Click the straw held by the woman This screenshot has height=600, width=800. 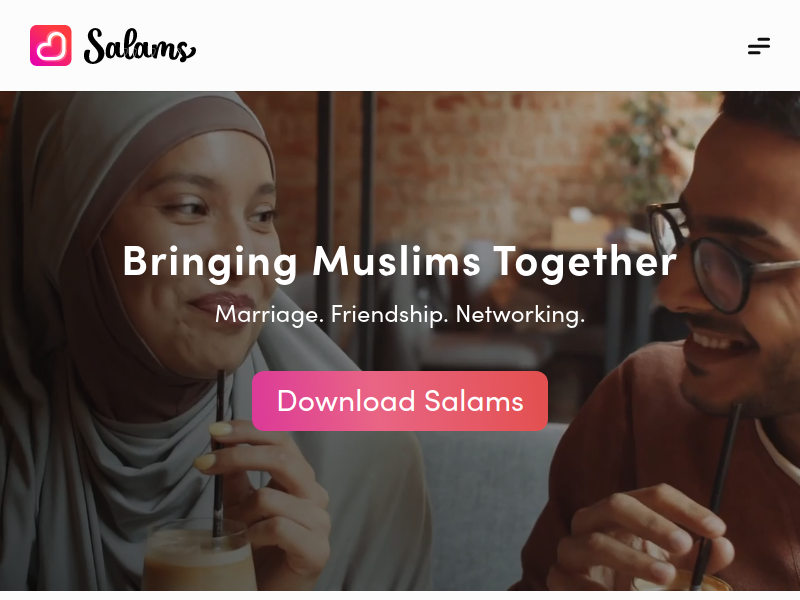click(219, 453)
